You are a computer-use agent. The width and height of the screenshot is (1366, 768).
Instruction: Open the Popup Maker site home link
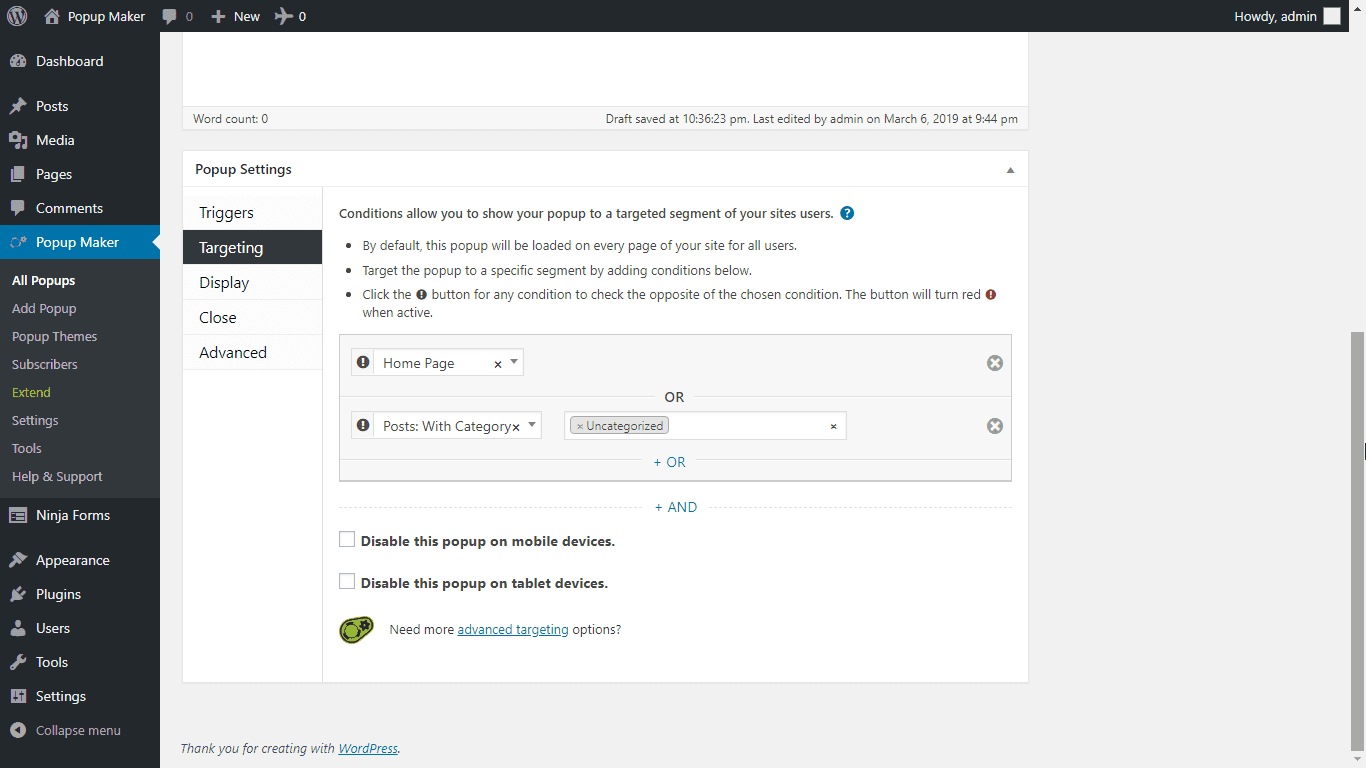[x=95, y=16]
